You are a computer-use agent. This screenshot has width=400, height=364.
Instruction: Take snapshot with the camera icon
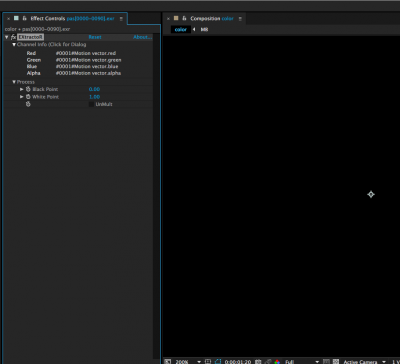pyautogui.click(x=258, y=362)
